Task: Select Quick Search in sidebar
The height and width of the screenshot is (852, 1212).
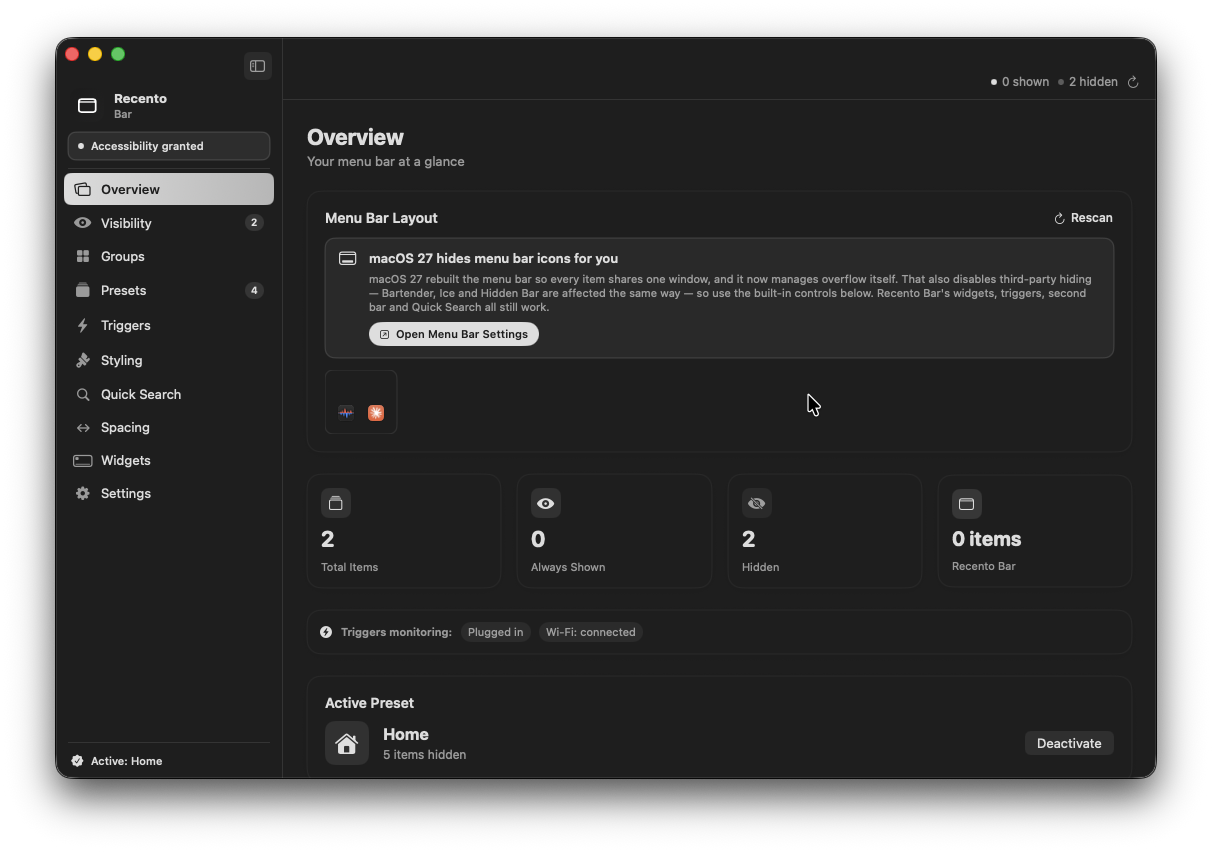Action: (x=169, y=394)
